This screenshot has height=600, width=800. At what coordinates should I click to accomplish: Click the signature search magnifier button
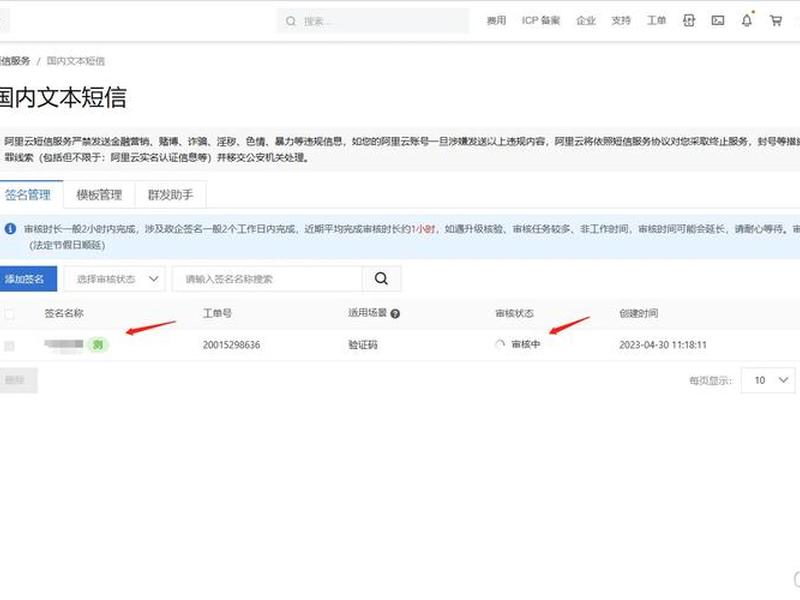click(x=381, y=279)
